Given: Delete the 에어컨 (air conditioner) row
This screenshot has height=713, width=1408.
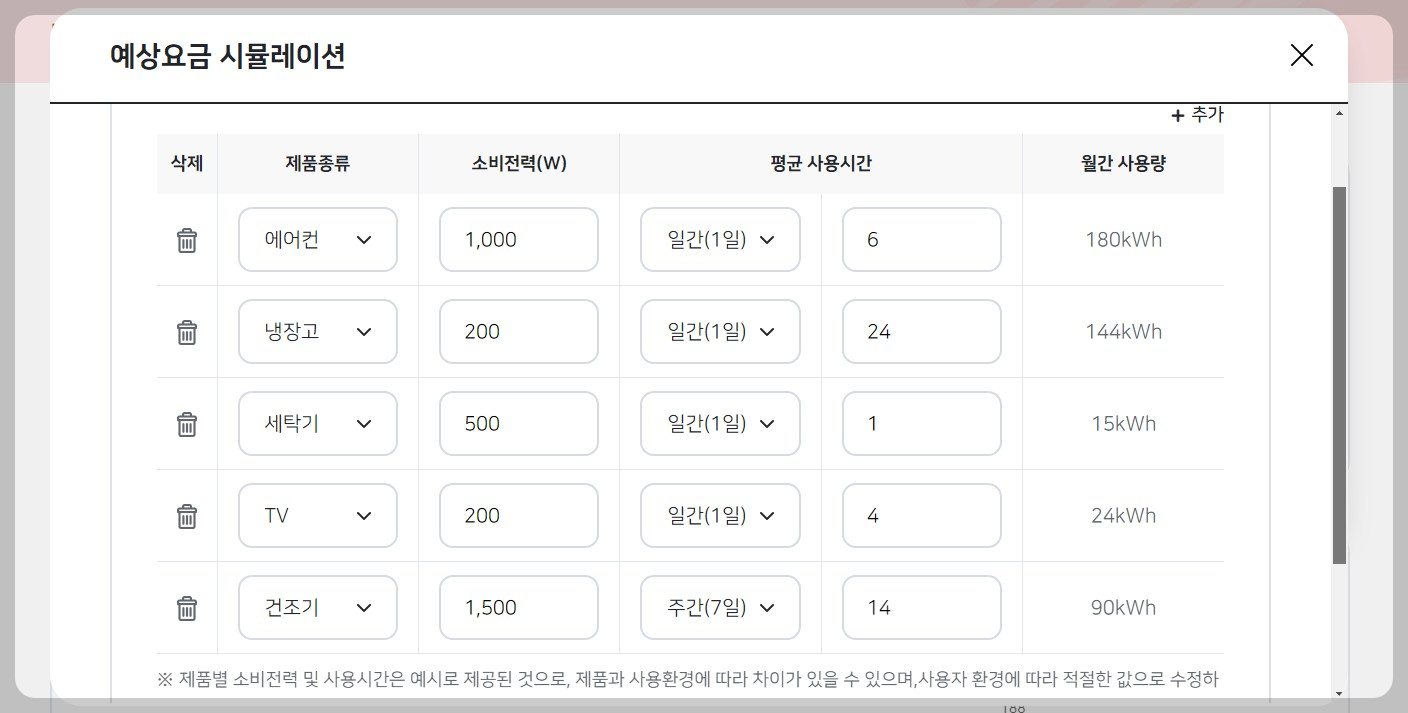Looking at the screenshot, I should 186,240.
